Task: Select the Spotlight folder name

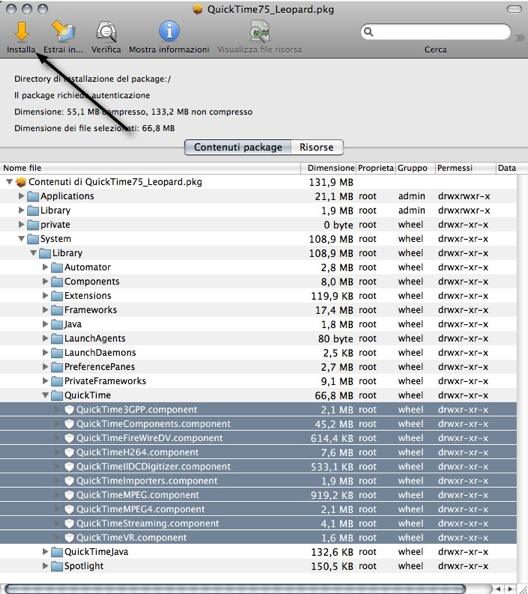Action: click(x=84, y=566)
